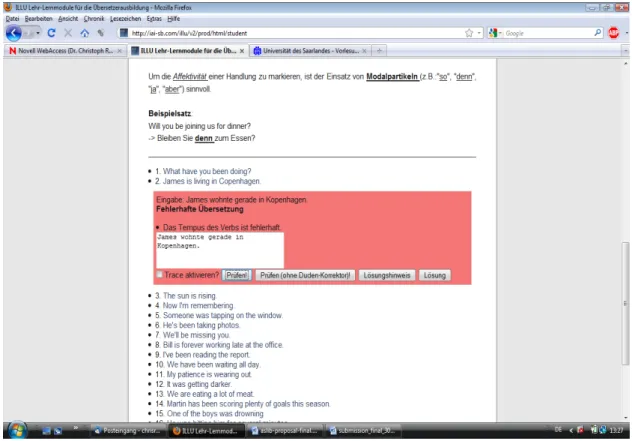Click the Stop loading X icon
Screen dimensions: 632x441
(68, 33)
